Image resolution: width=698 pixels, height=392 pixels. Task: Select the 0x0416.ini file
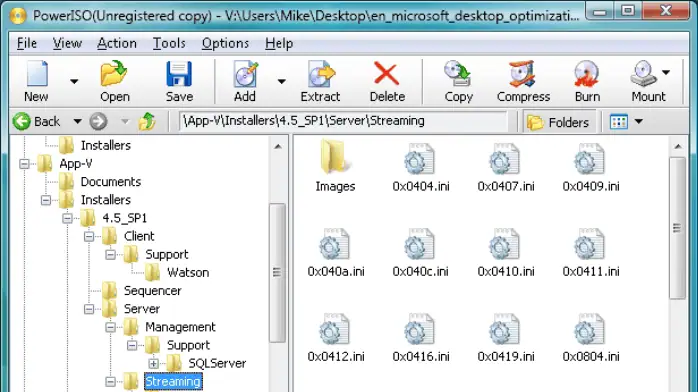(421, 337)
